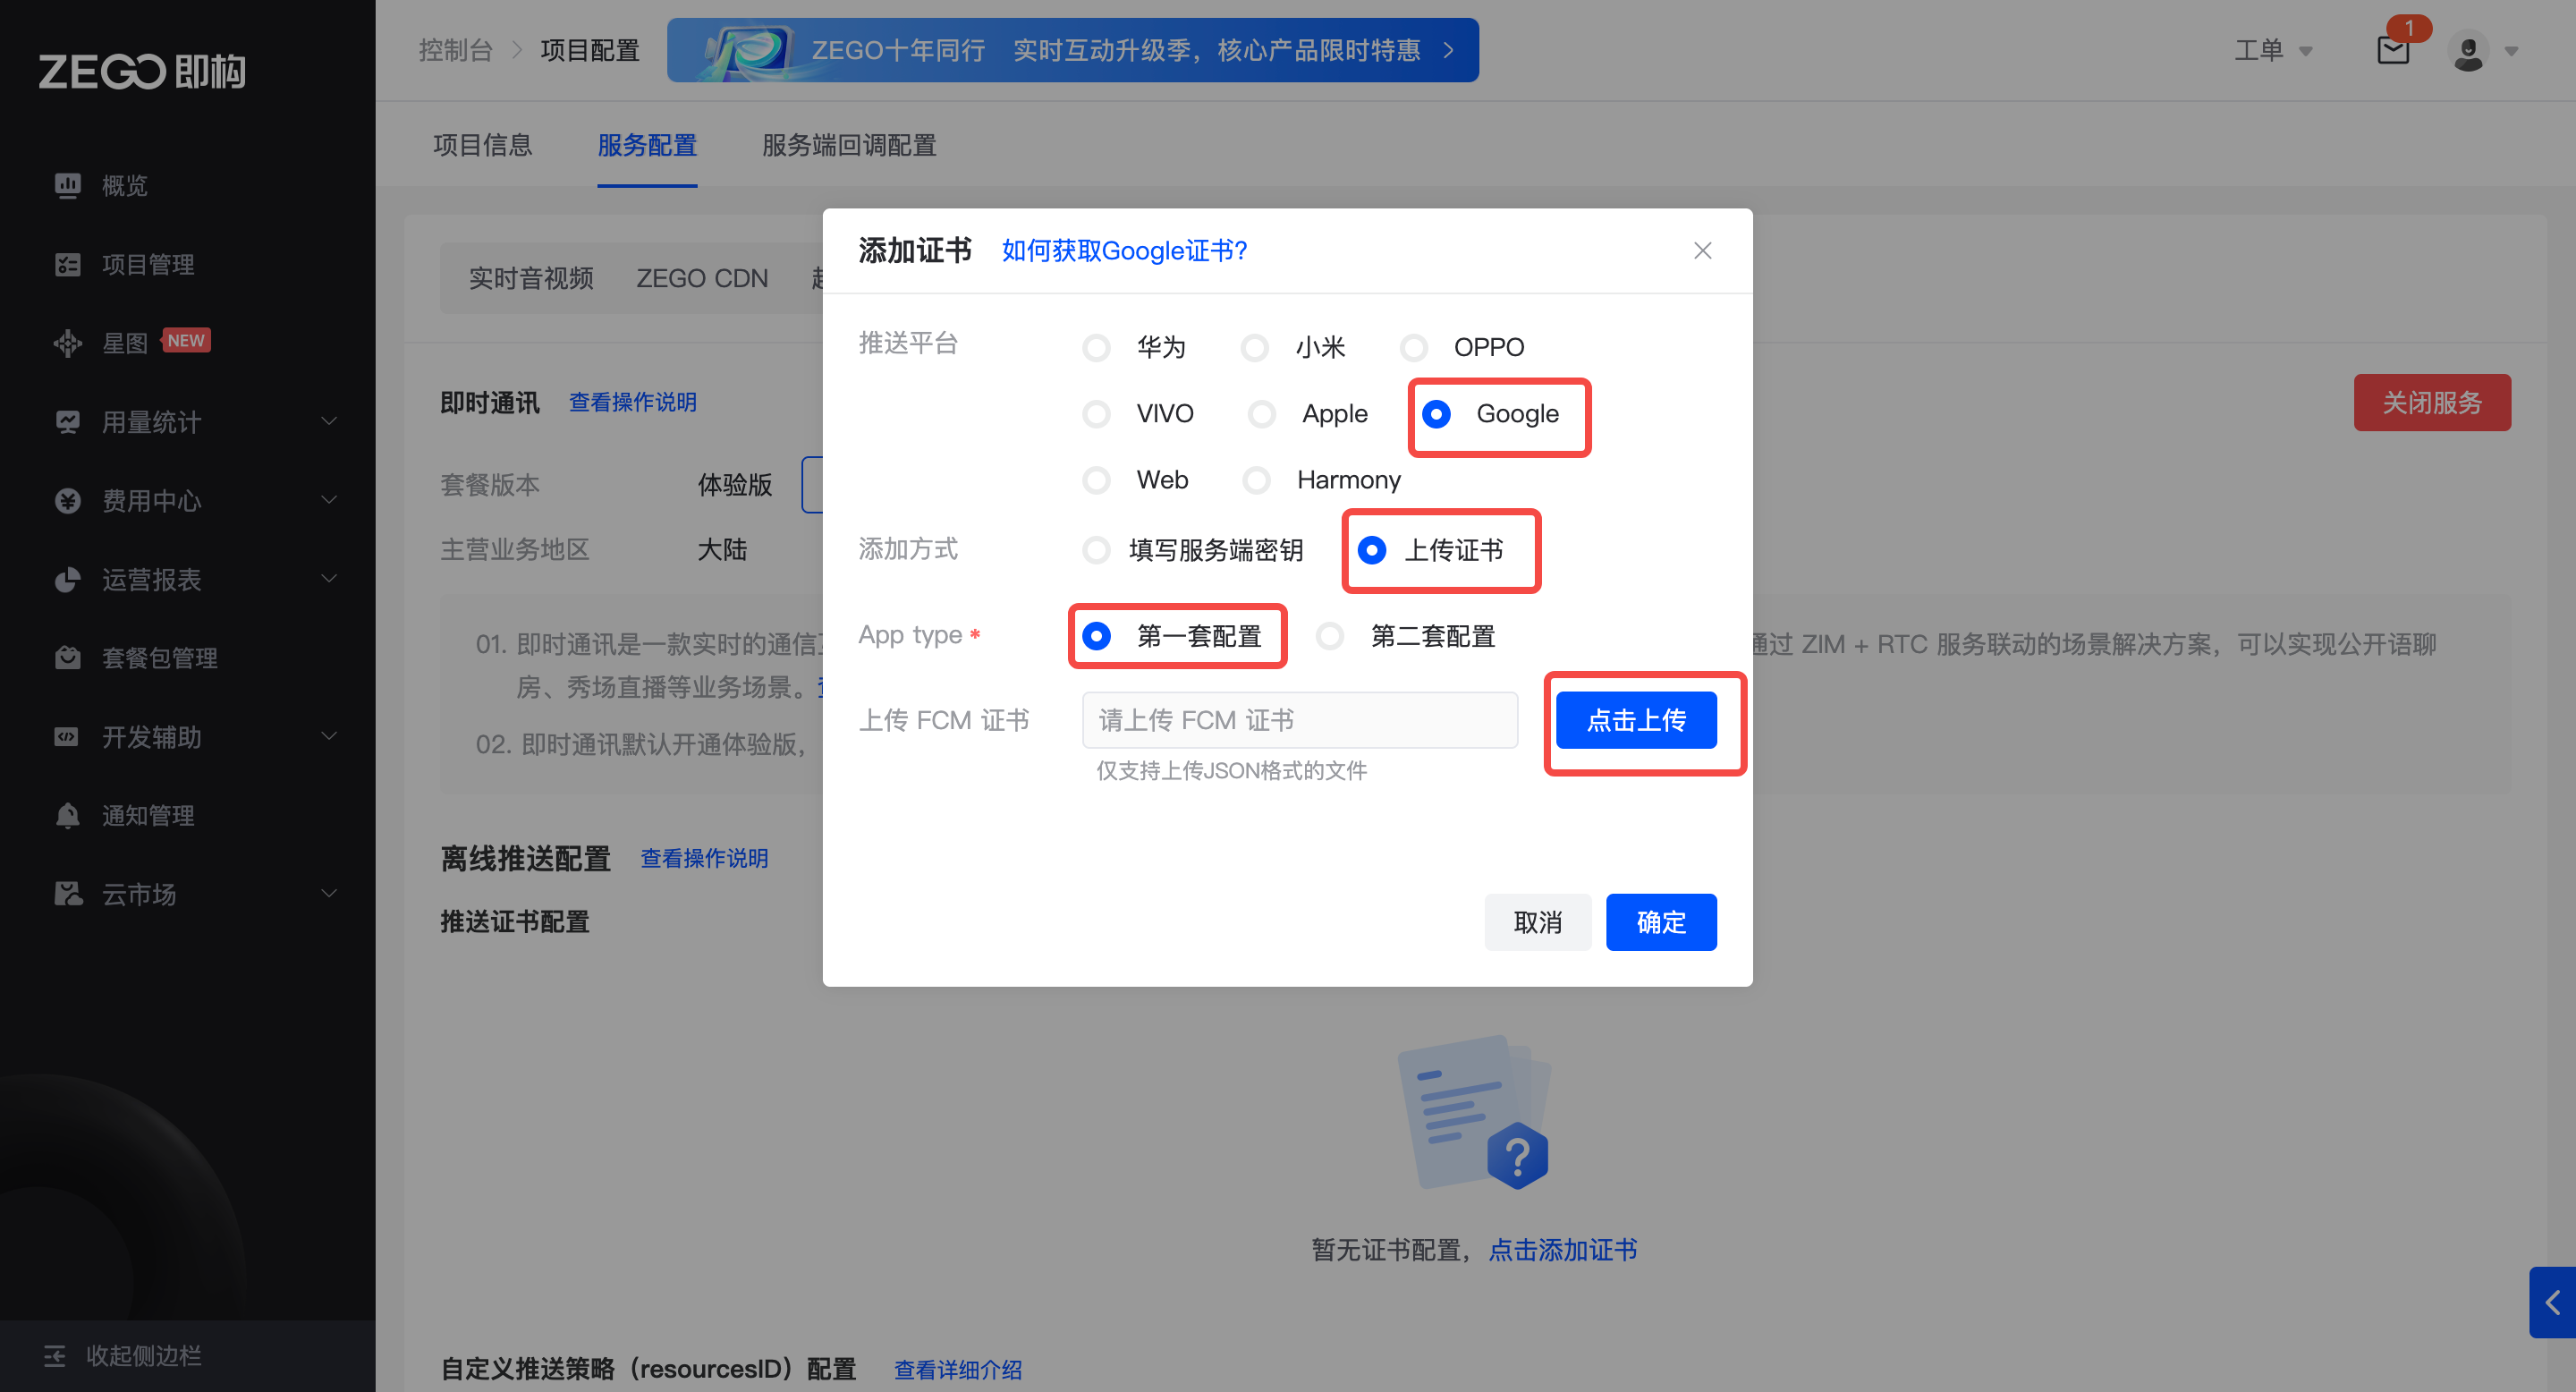Open 项目管理 in sidebar
Image resolution: width=2576 pixels, height=1392 pixels.
tap(148, 264)
